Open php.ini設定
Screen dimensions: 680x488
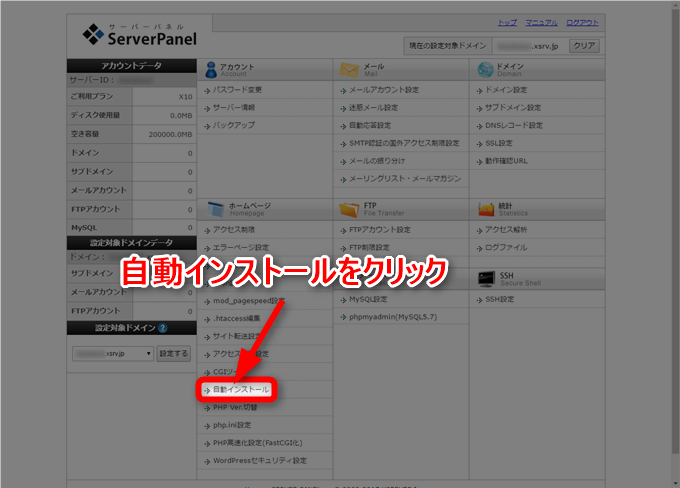(x=232, y=425)
